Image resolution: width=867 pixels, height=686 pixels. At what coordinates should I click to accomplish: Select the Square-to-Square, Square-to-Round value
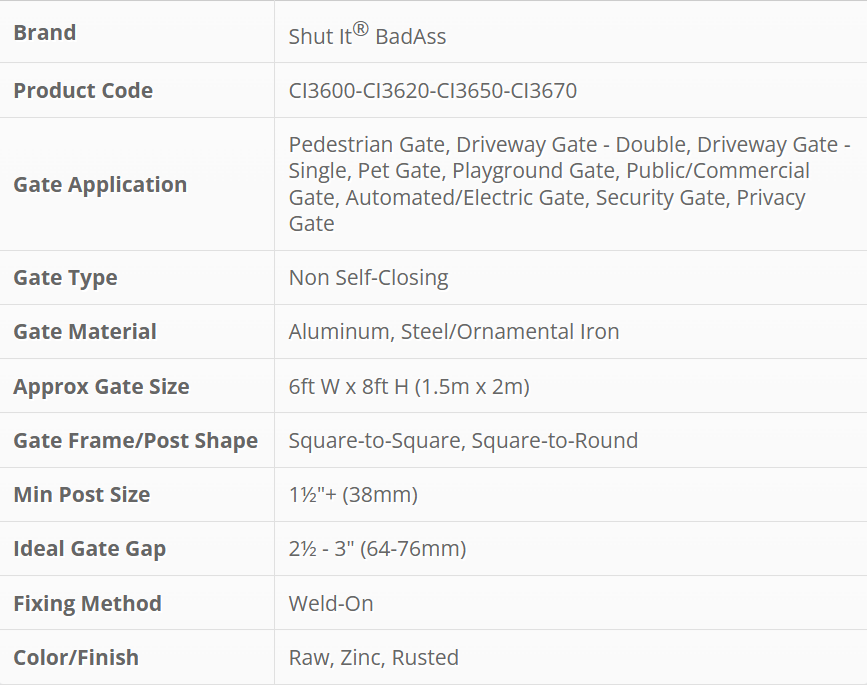463,441
